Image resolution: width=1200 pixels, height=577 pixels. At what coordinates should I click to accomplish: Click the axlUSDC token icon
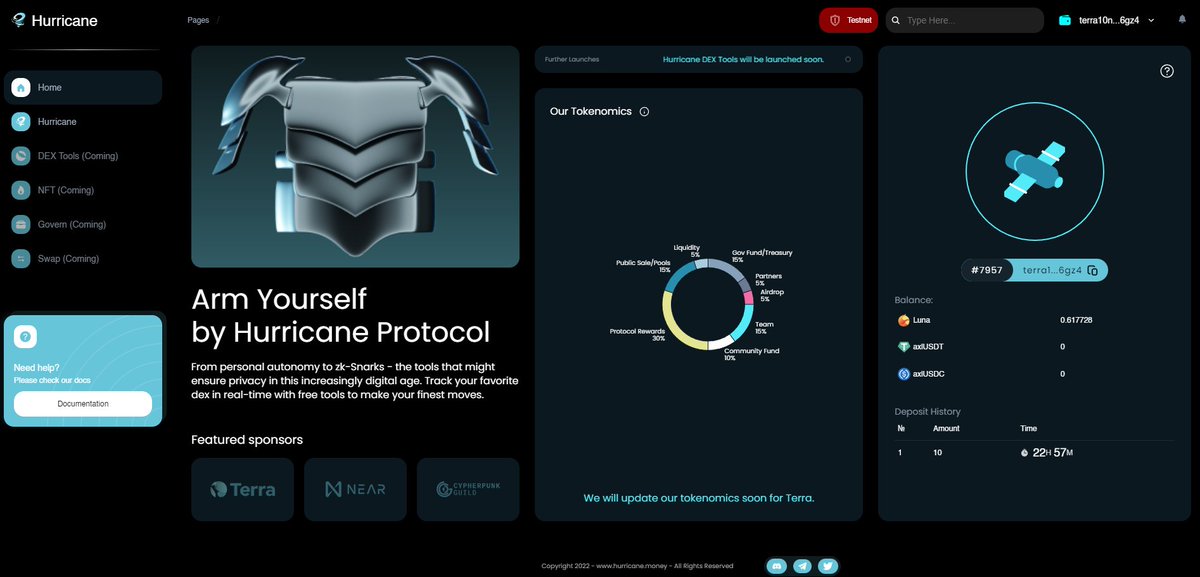coord(904,374)
